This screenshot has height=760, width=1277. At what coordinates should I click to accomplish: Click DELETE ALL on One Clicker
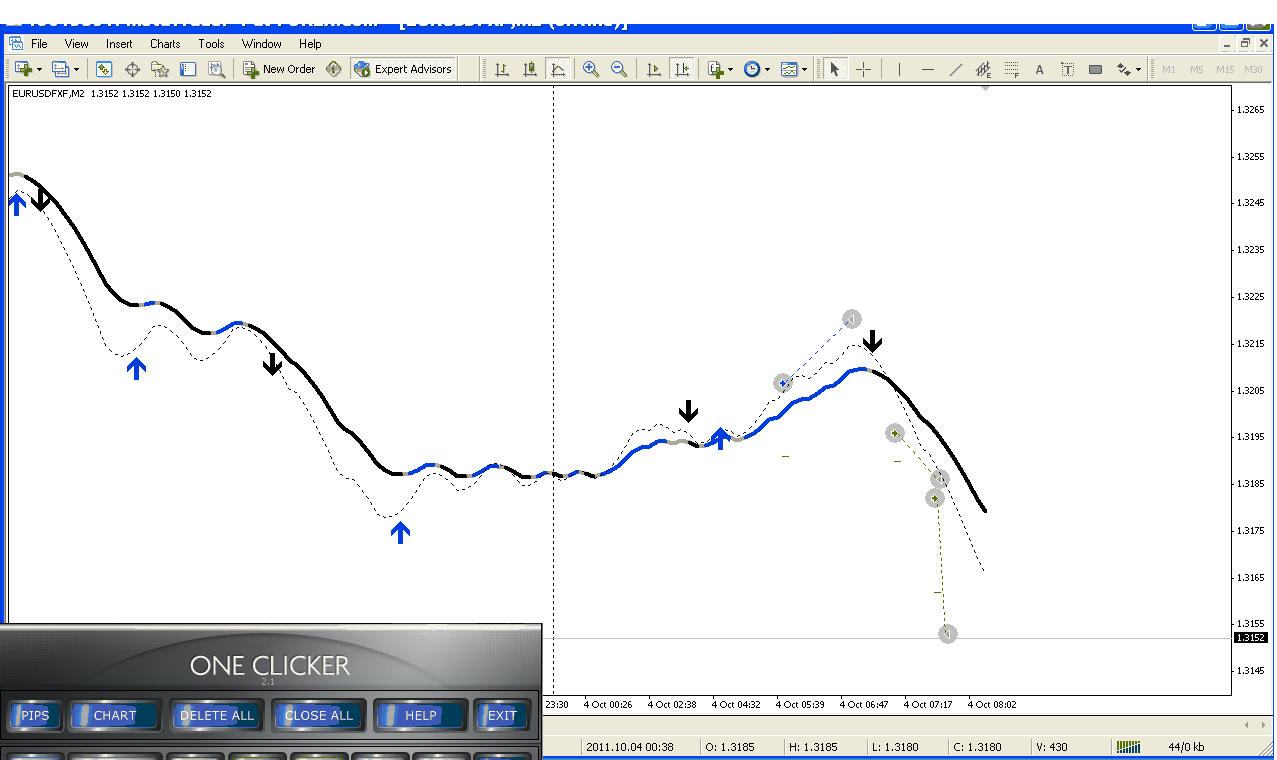[217, 715]
